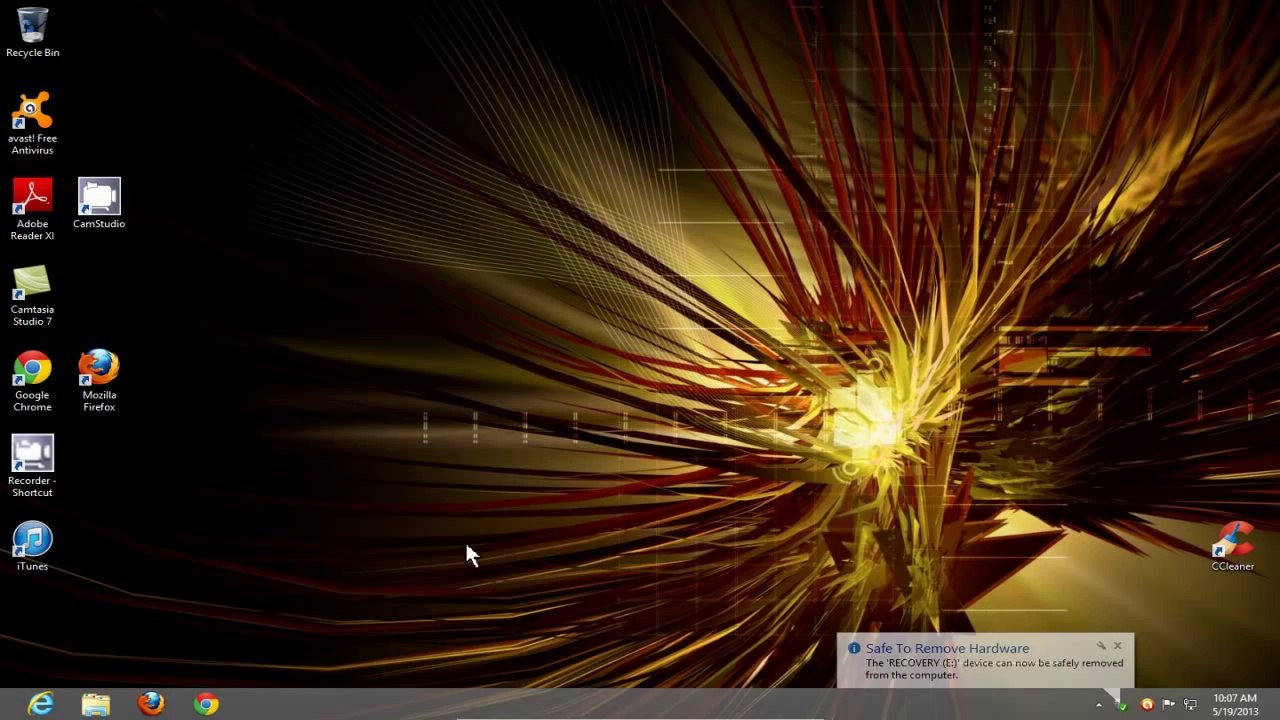Click the blue info icon in notification
The width and height of the screenshot is (1280, 720).
point(854,648)
